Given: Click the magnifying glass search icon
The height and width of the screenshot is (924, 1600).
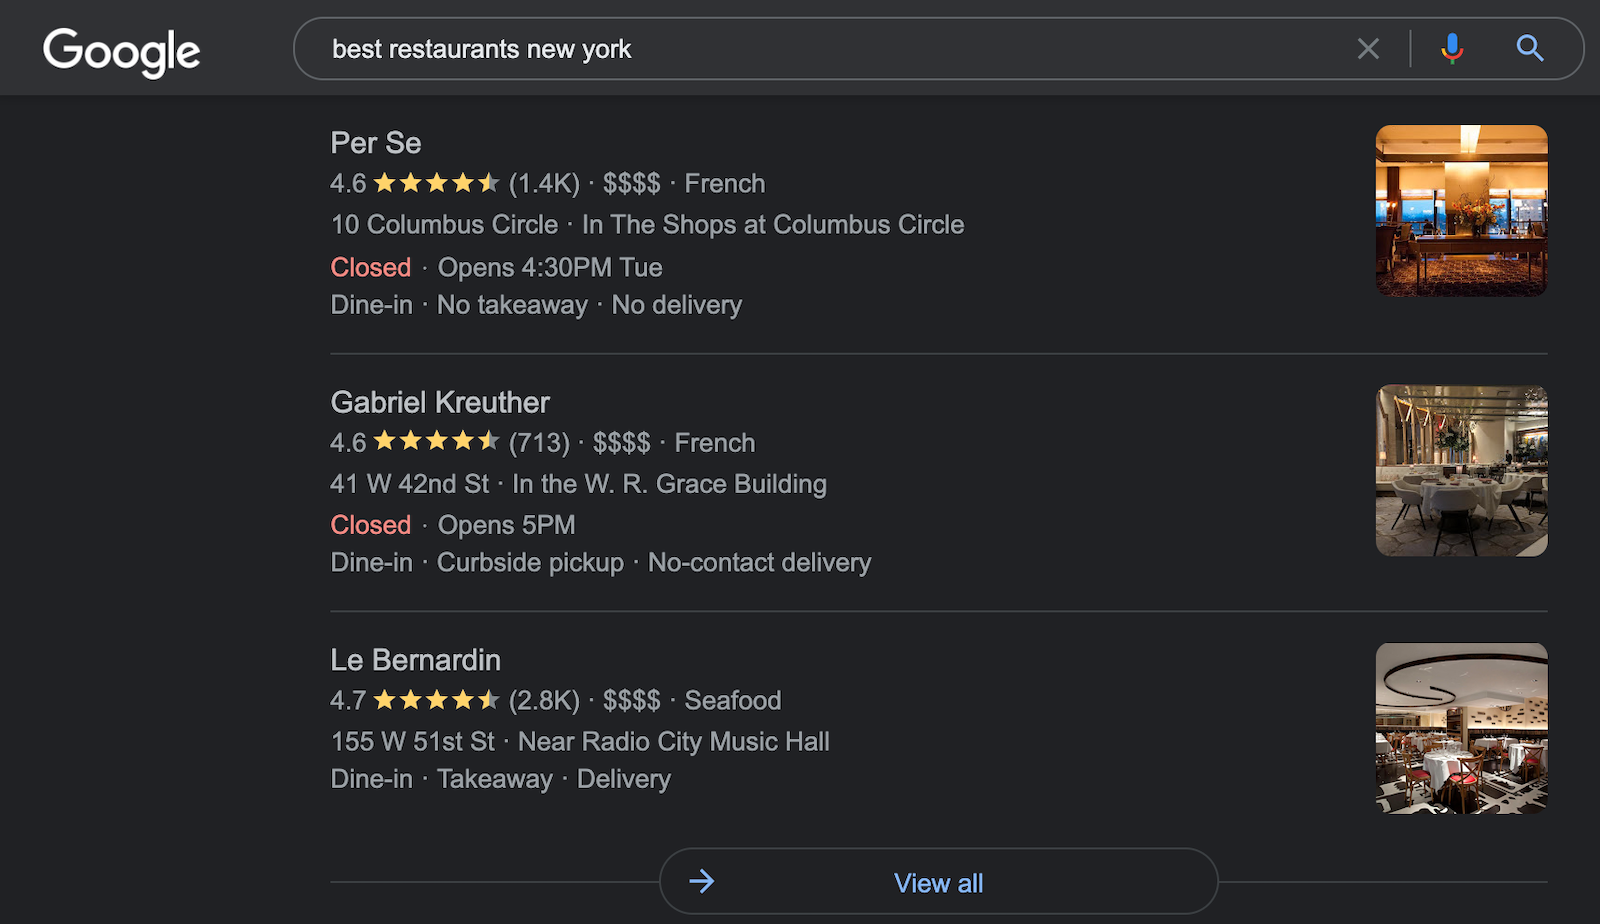Looking at the screenshot, I should click(1529, 48).
